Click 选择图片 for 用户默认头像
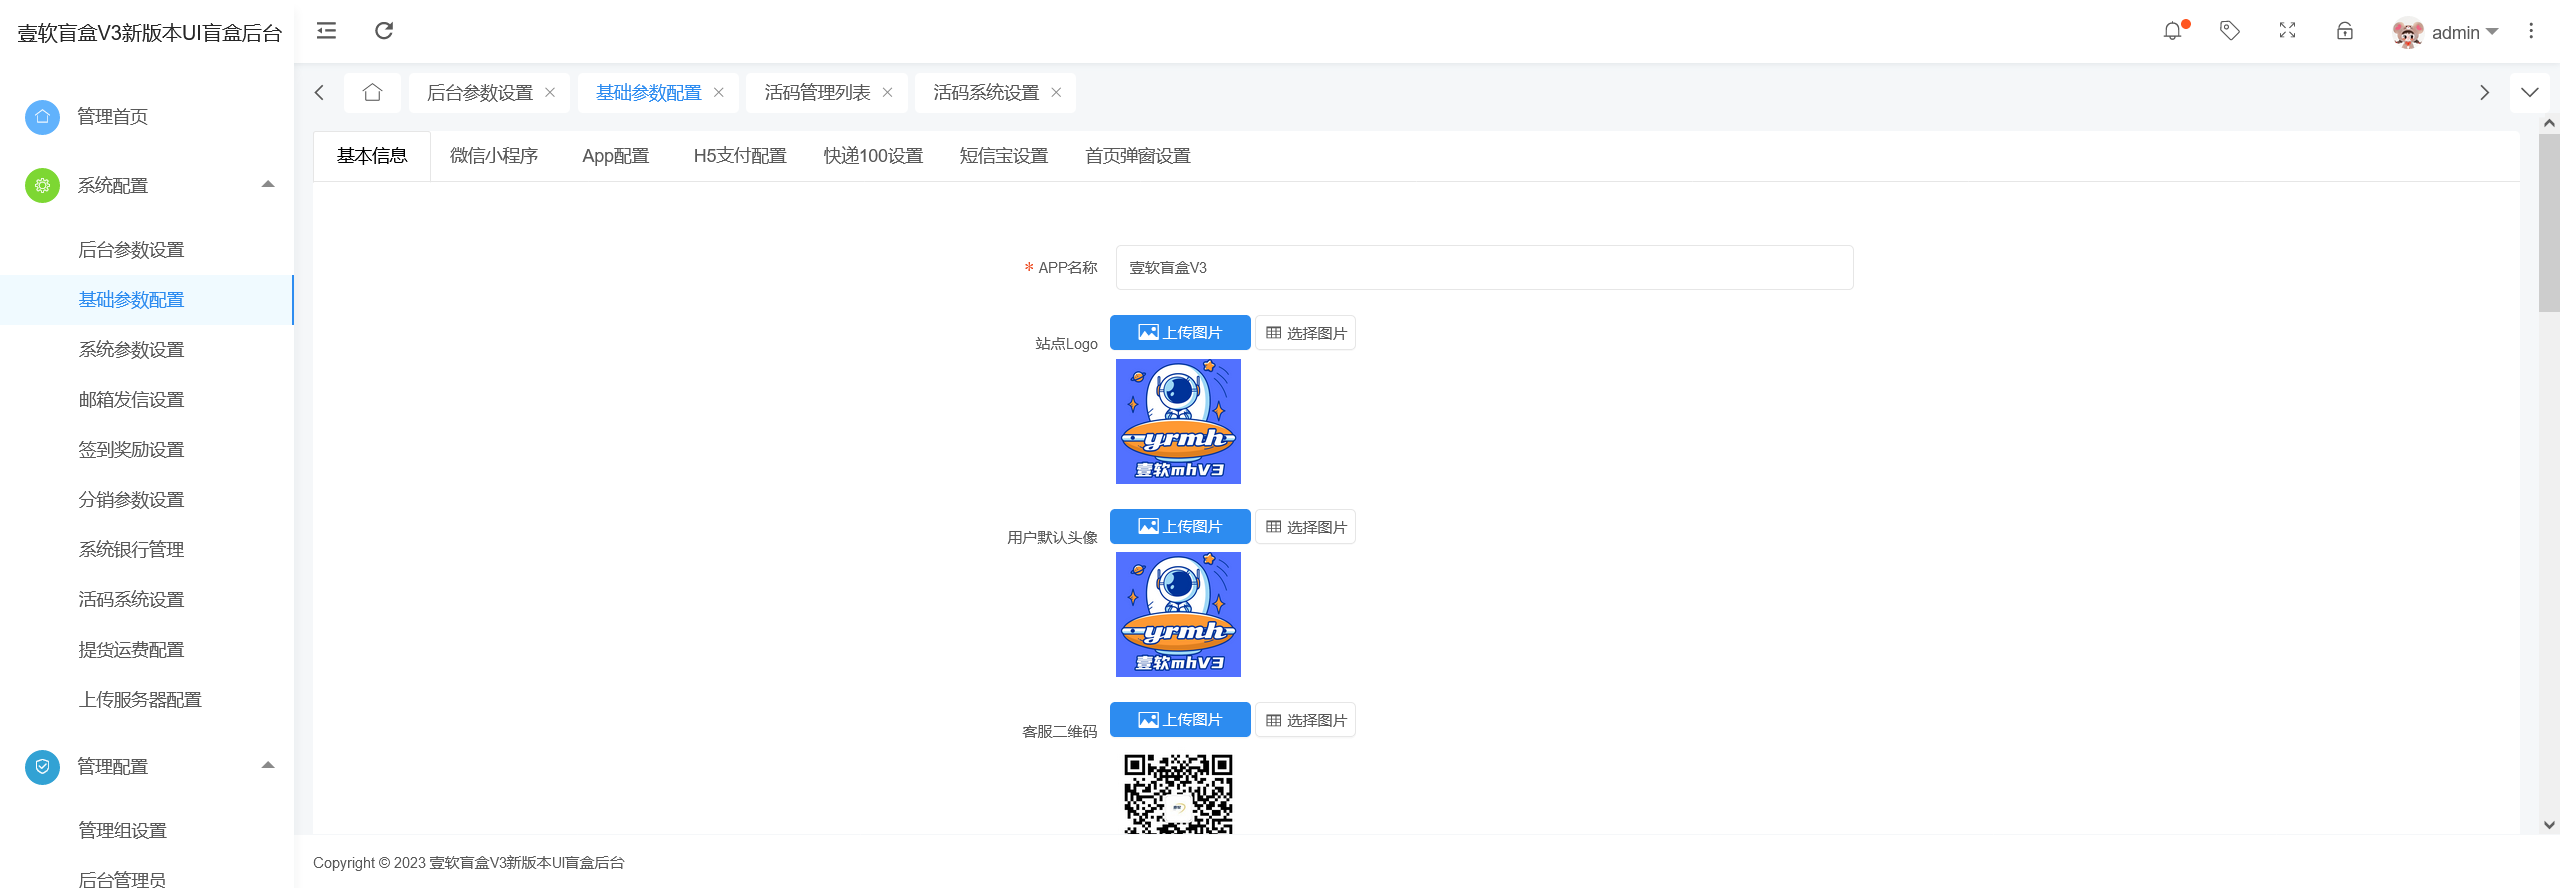Viewport: 2560px width, 888px height. (1305, 527)
